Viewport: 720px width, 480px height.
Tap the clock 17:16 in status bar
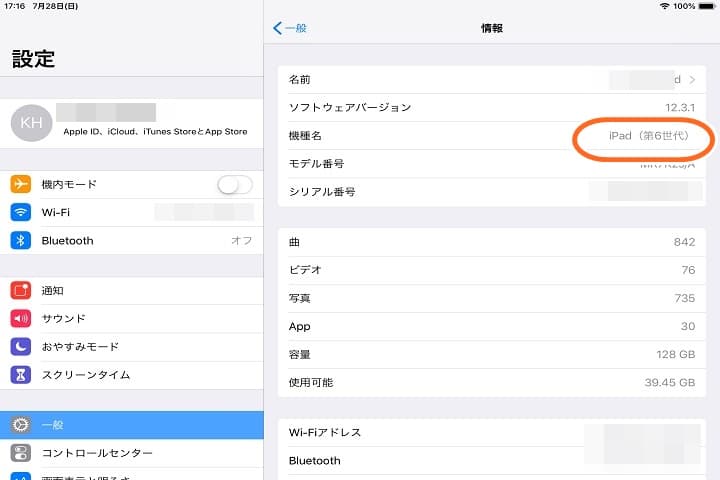tap(14, 6)
